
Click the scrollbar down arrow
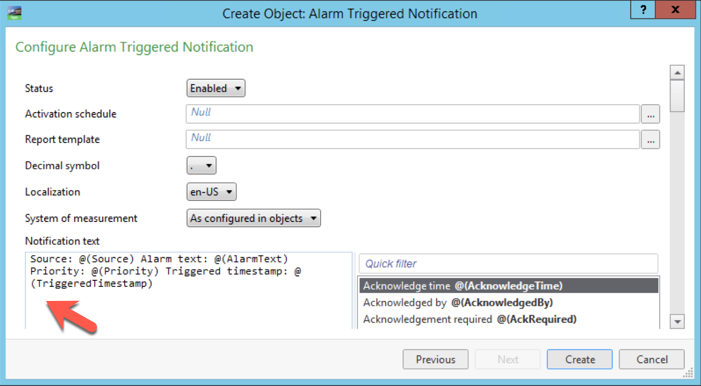coord(677,321)
